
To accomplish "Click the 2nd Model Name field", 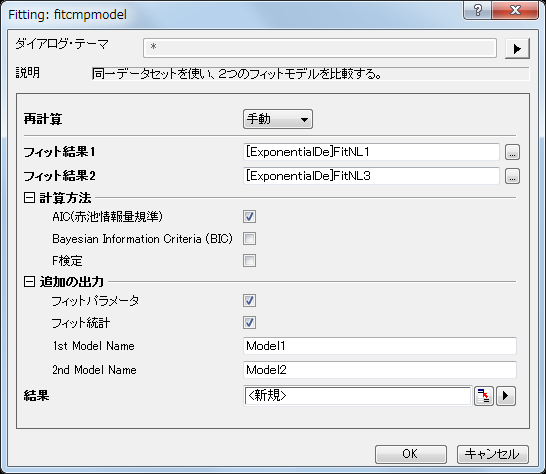I will pos(380,370).
